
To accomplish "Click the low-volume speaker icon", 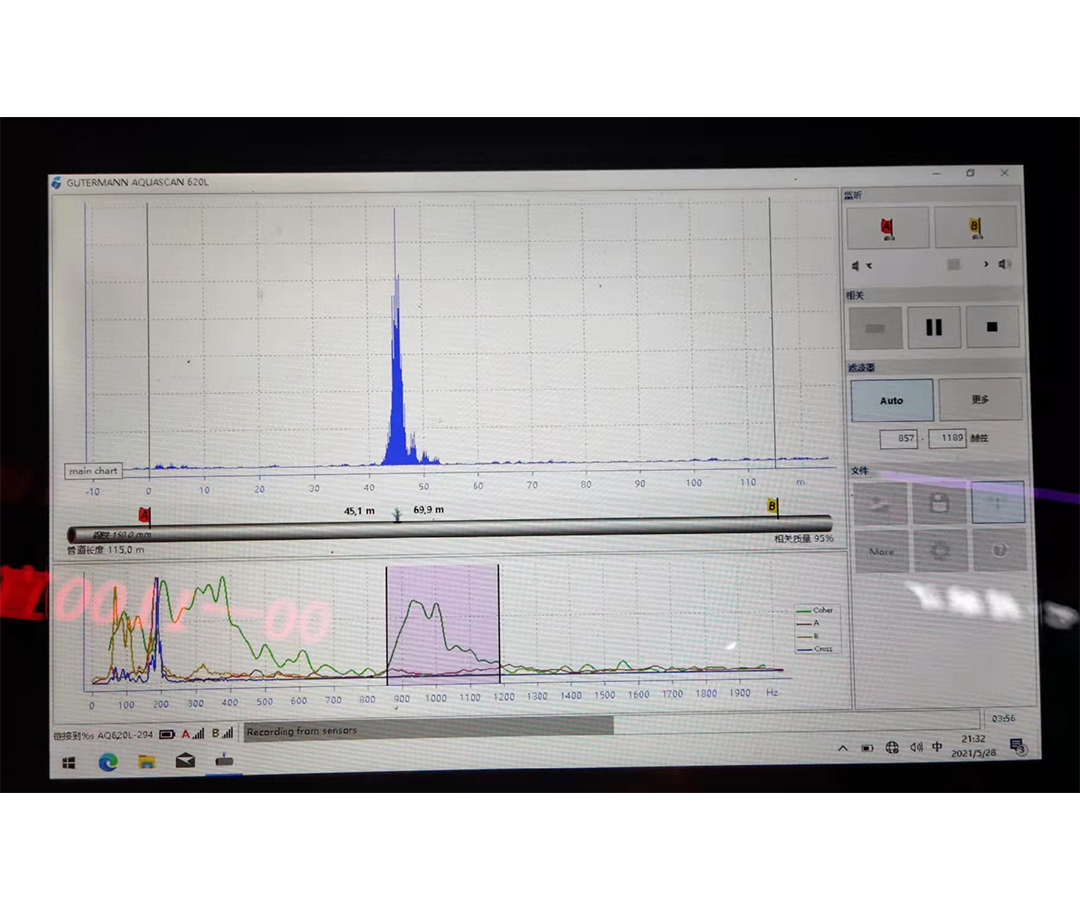I will [x=855, y=266].
